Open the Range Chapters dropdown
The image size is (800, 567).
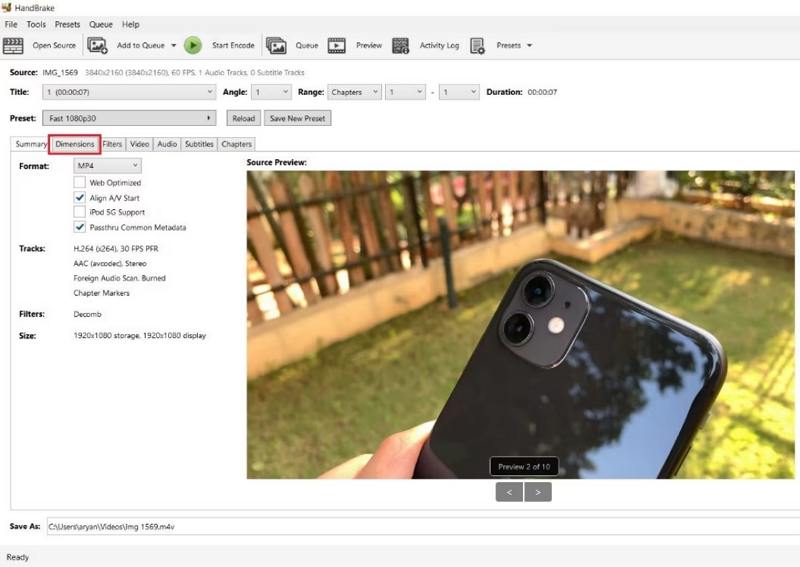[354, 92]
